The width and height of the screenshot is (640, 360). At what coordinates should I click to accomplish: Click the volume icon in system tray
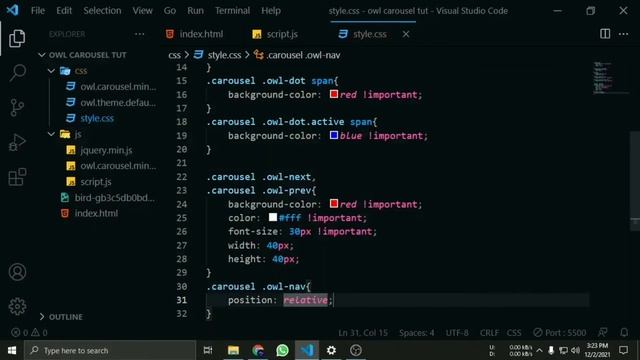(x=576, y=350)
